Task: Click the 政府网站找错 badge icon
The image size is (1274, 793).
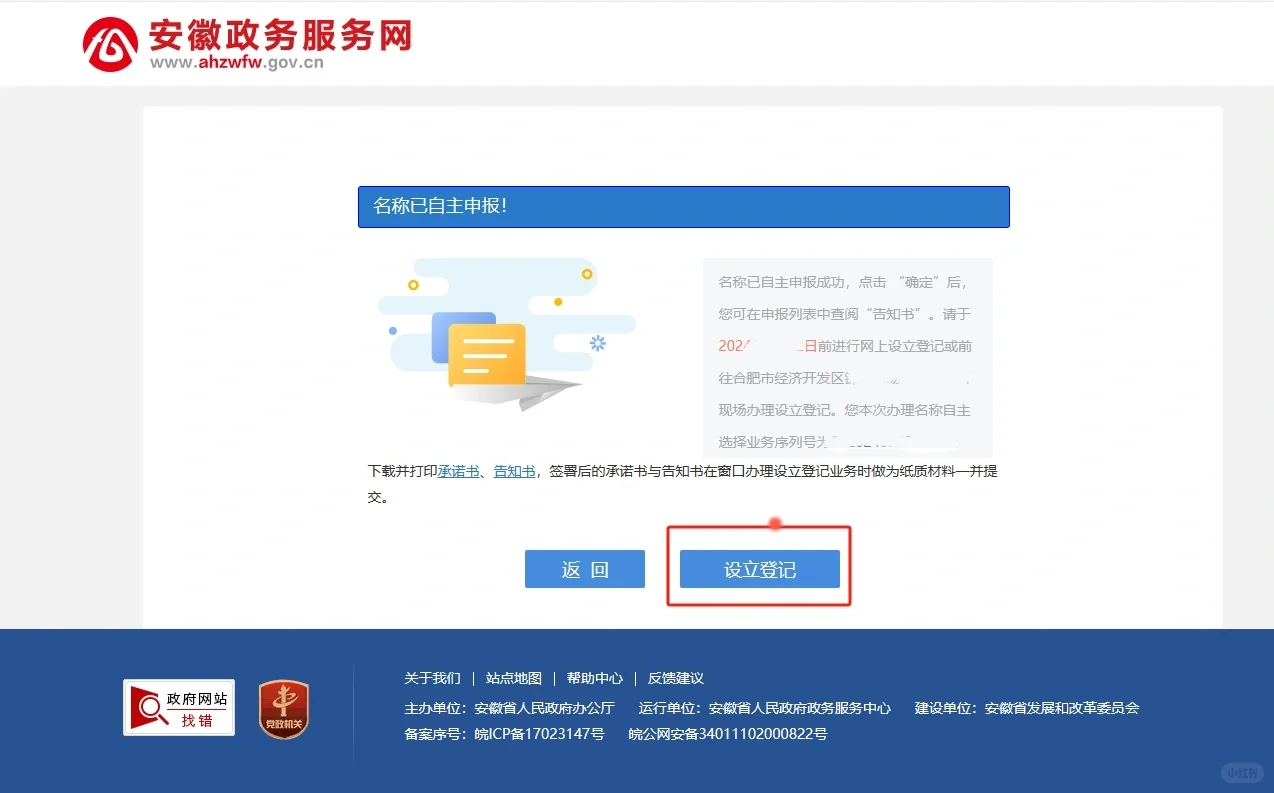Action: tap(179, 708)
